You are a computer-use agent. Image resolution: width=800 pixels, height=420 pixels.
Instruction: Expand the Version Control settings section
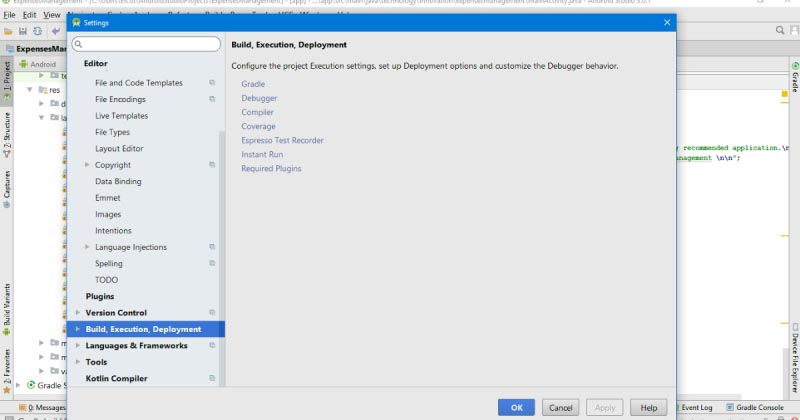tap(78, 313)
